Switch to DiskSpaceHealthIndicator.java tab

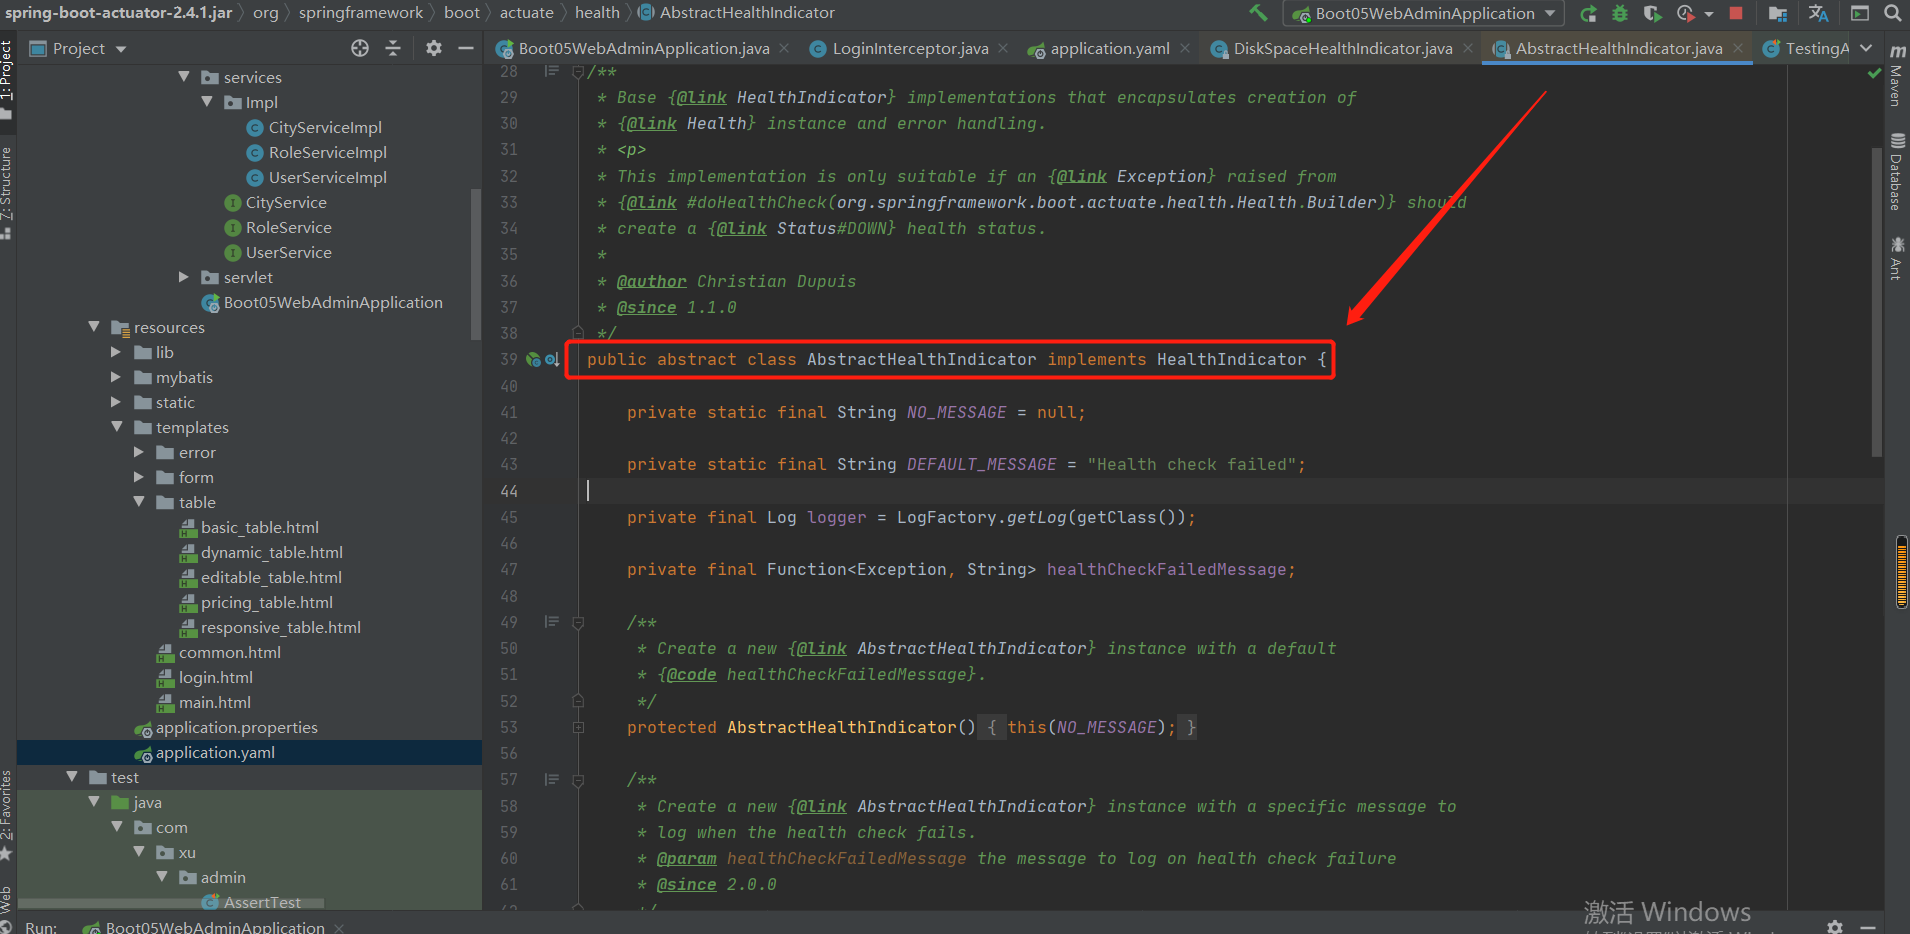coord(1343,48)
